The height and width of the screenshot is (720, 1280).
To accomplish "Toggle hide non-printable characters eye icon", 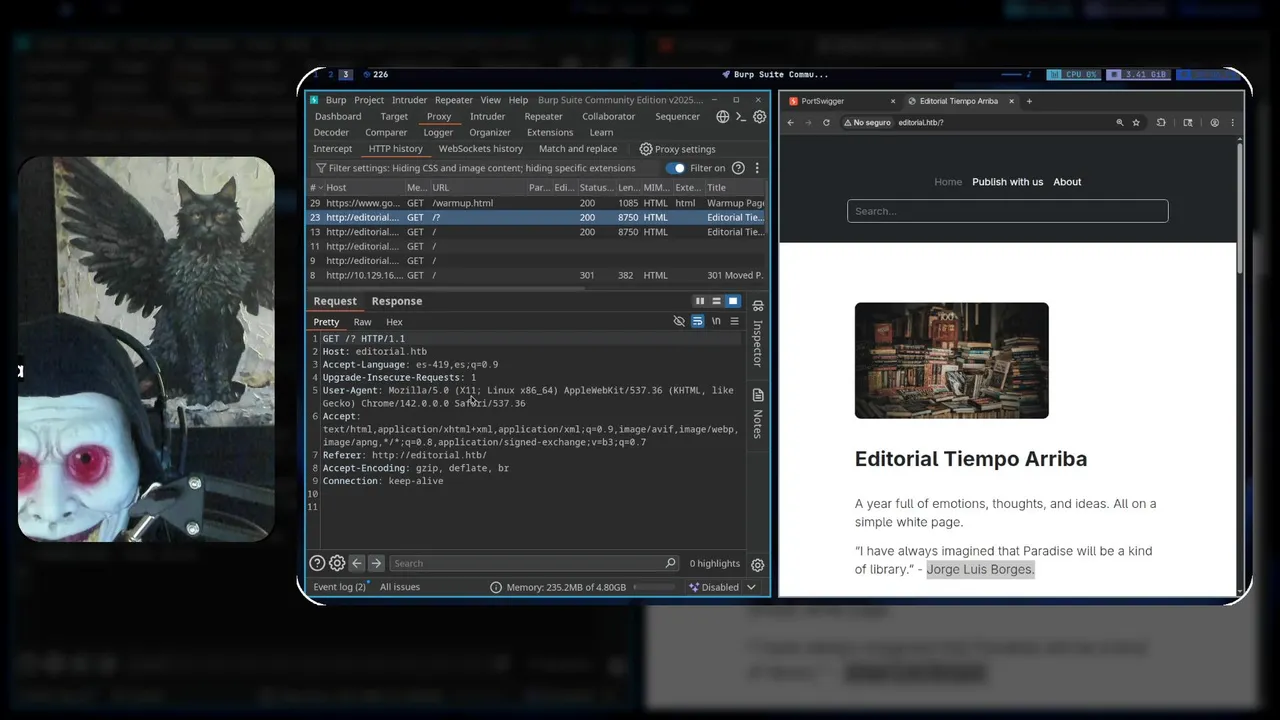I will 679,321.
